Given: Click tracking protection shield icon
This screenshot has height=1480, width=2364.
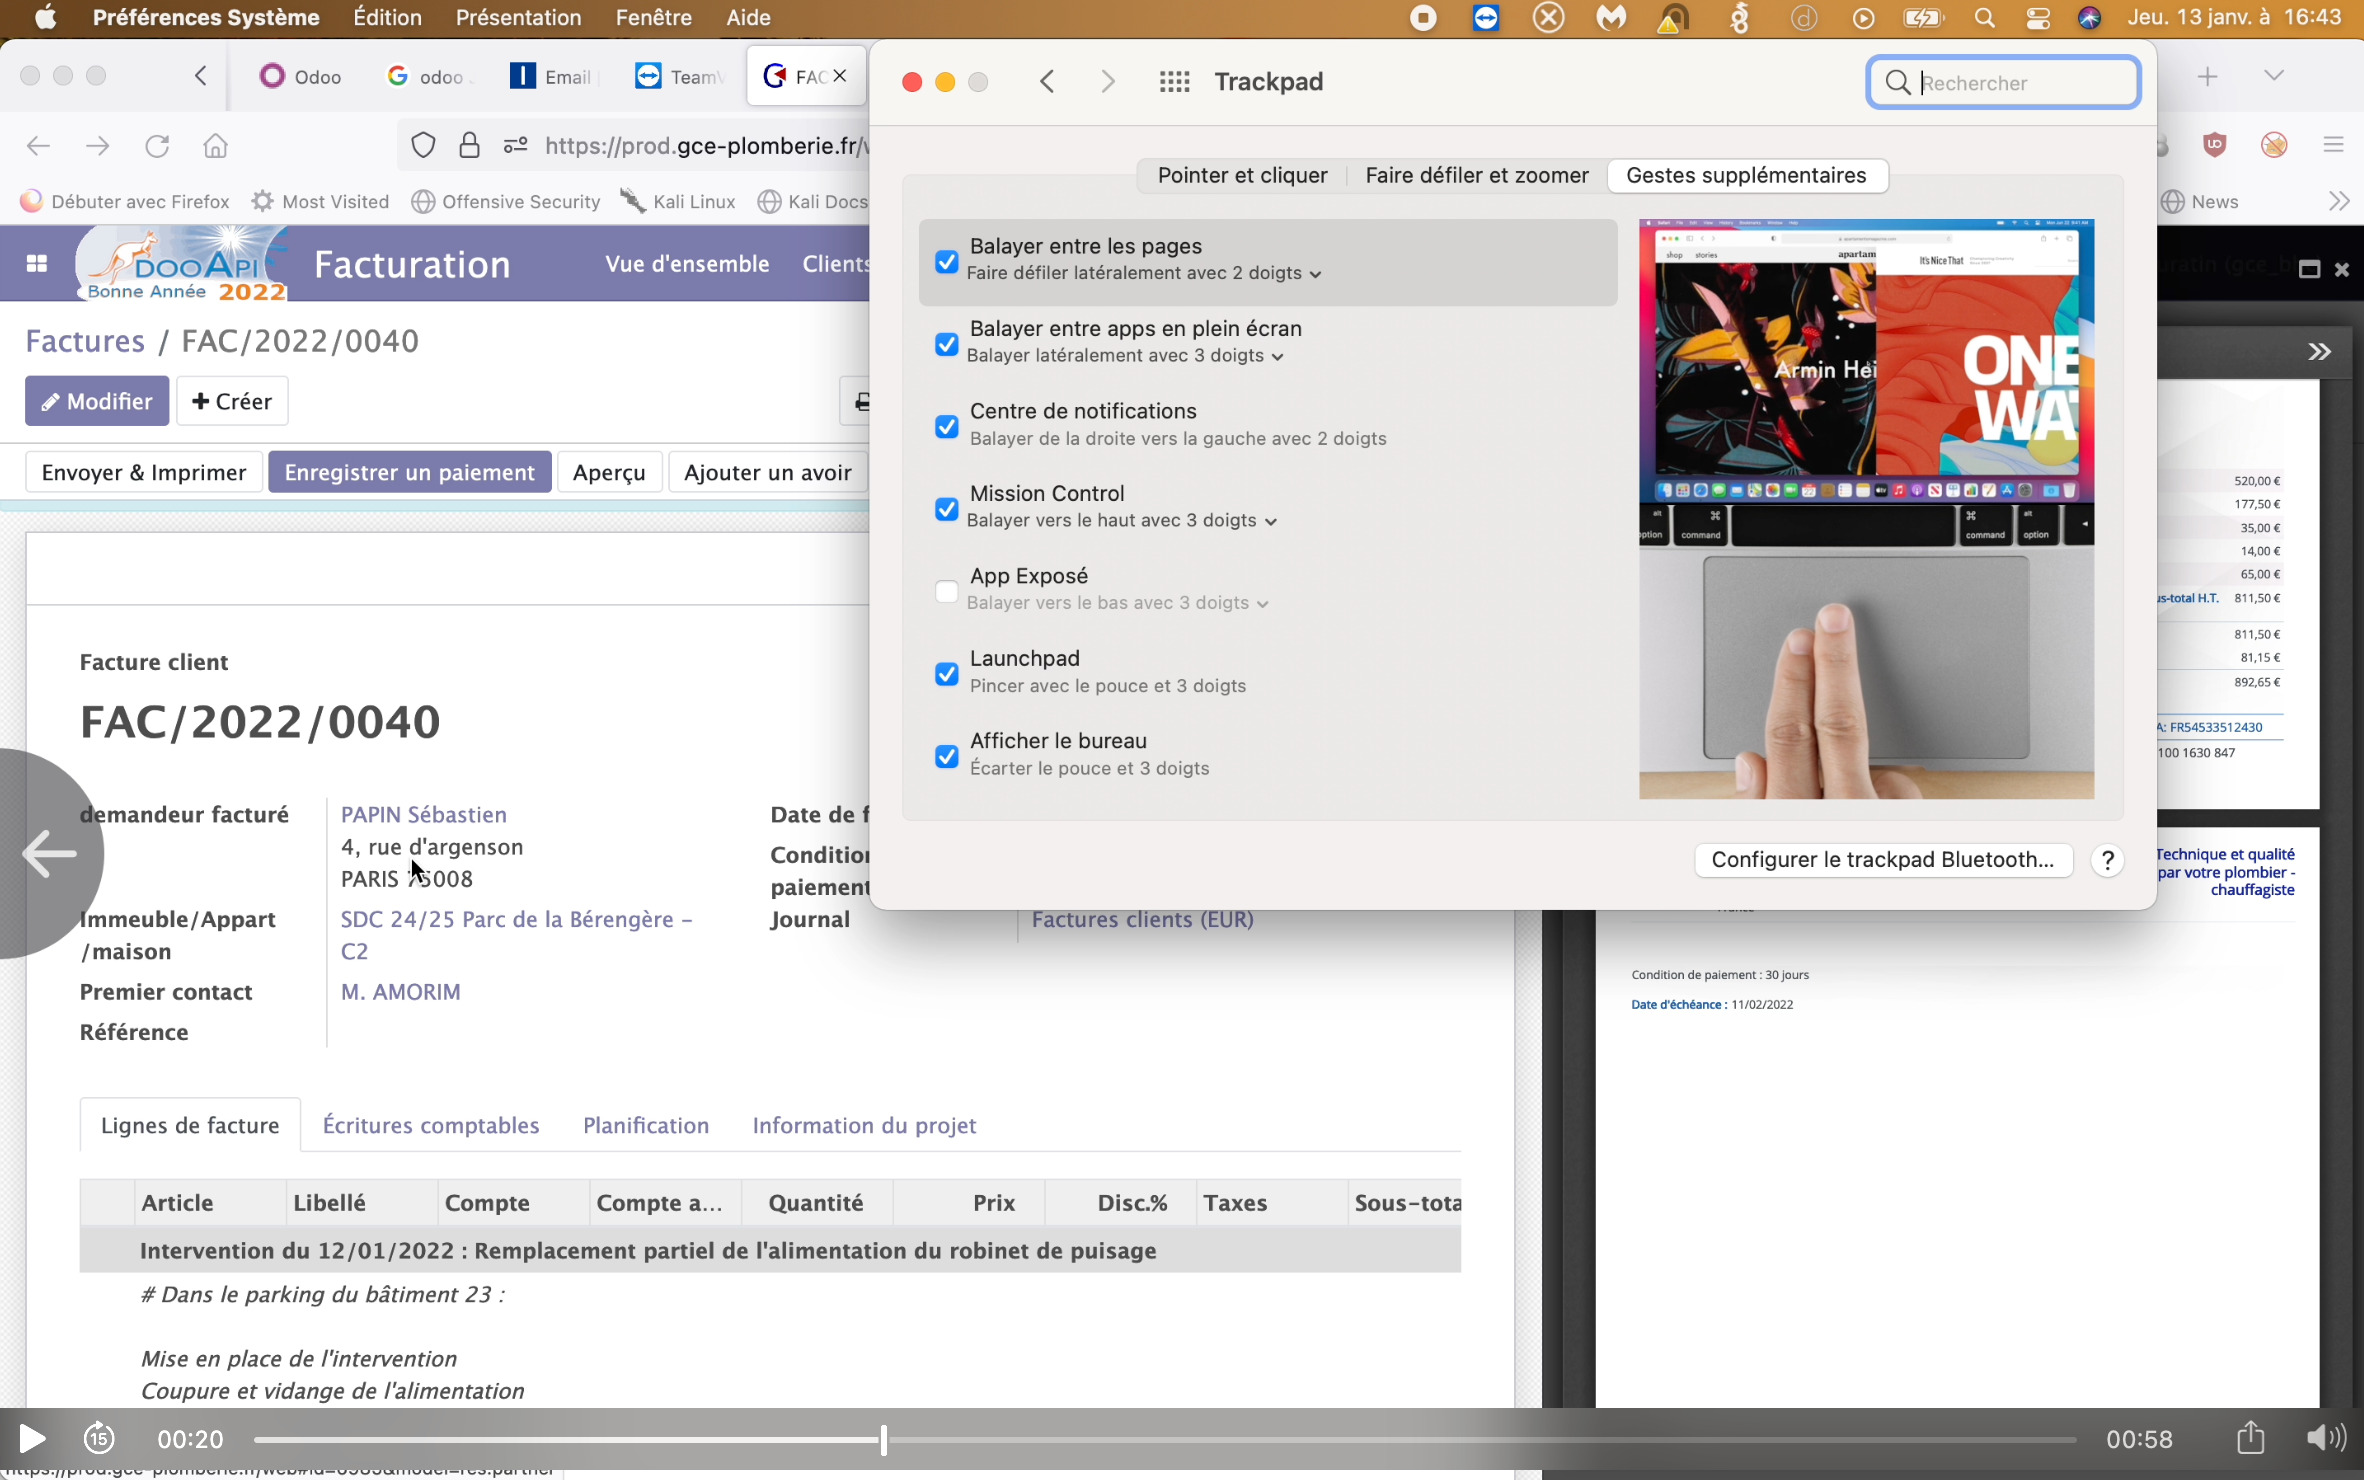Looking at the screenshot, I should coord(423,146).
